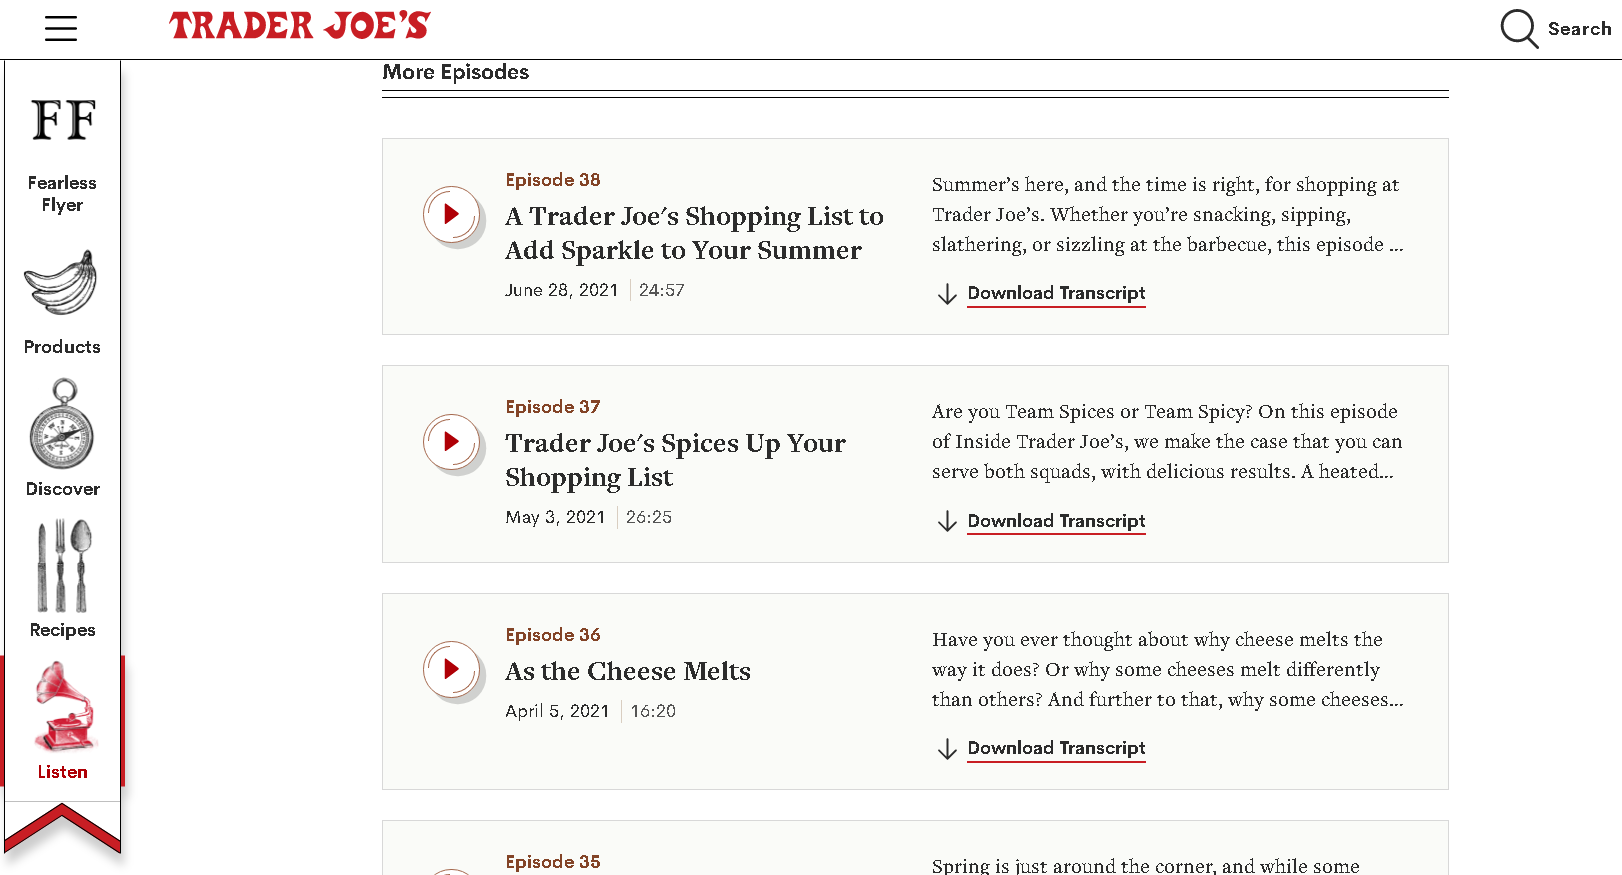
Task: Click duration '16:20'
Action: click(x=653, y=711)
